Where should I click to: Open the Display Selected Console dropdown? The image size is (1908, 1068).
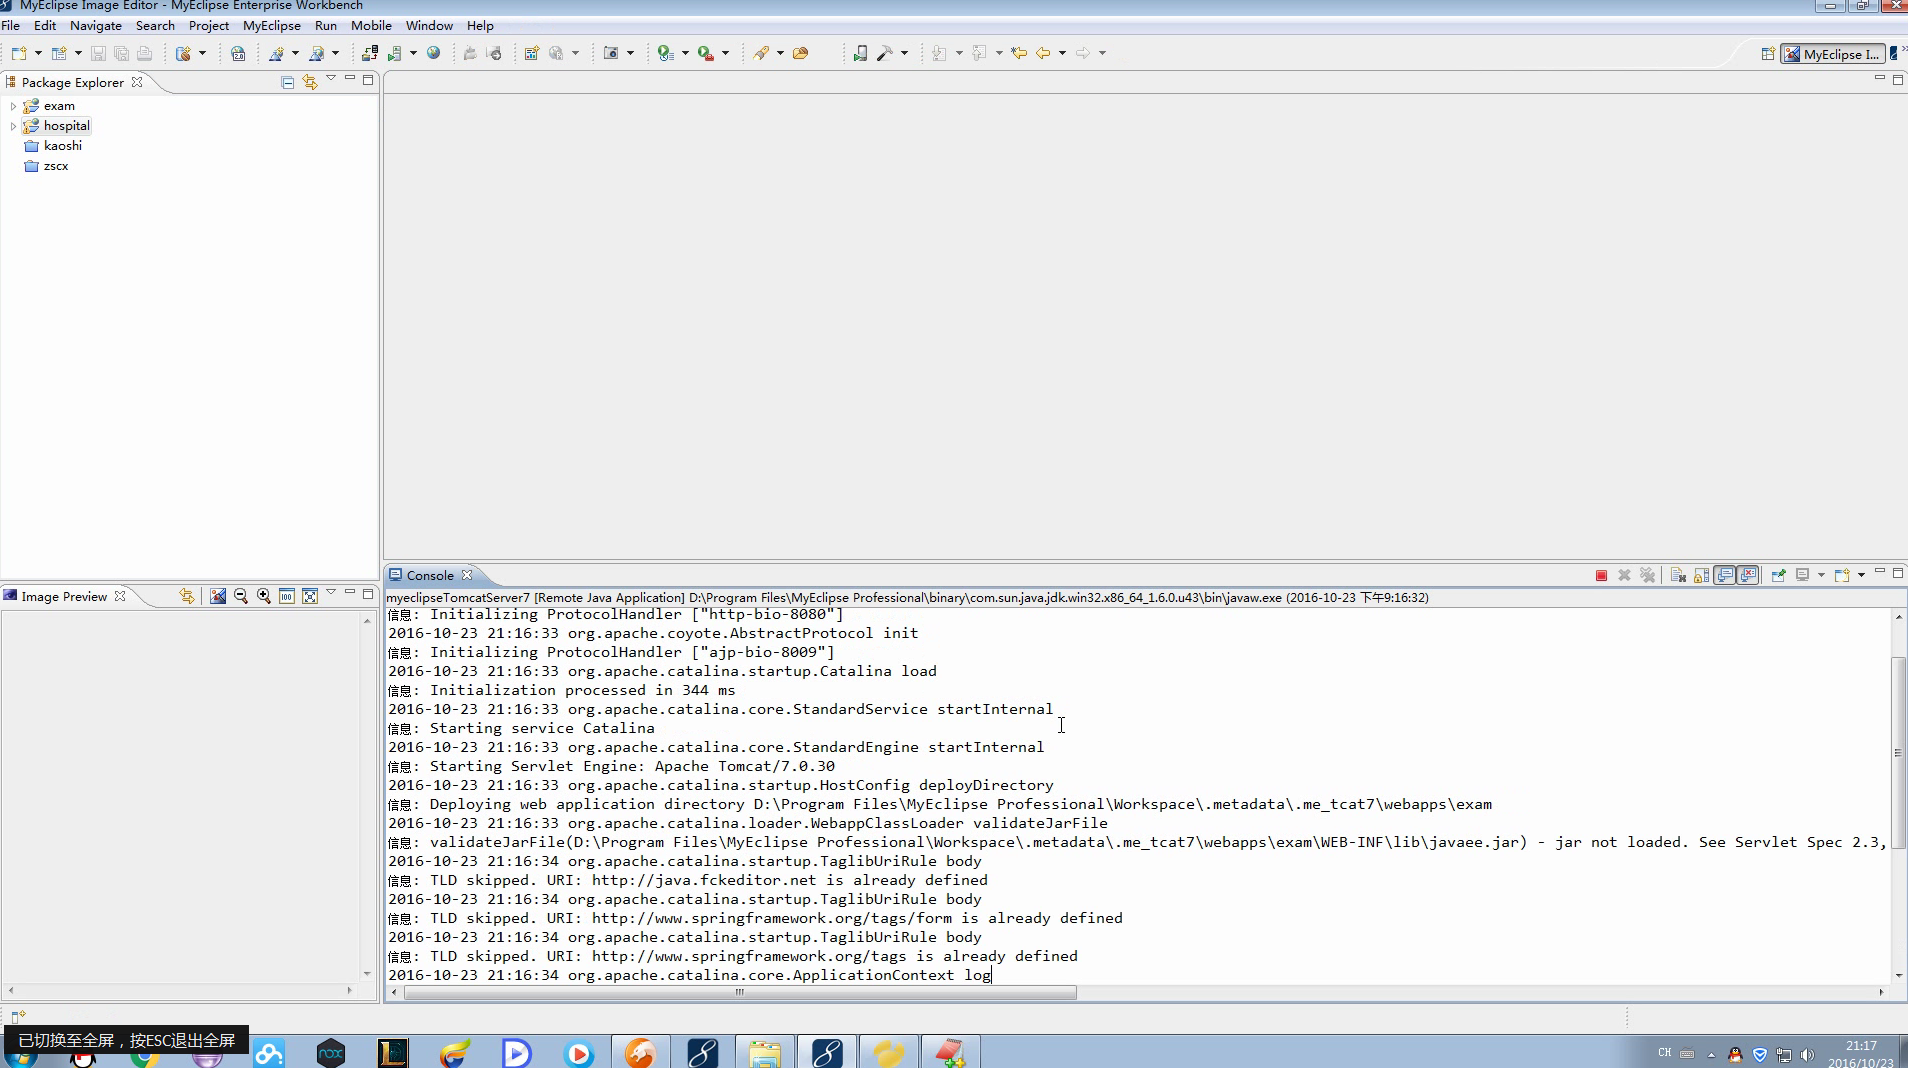click(x=1821, y=575)
